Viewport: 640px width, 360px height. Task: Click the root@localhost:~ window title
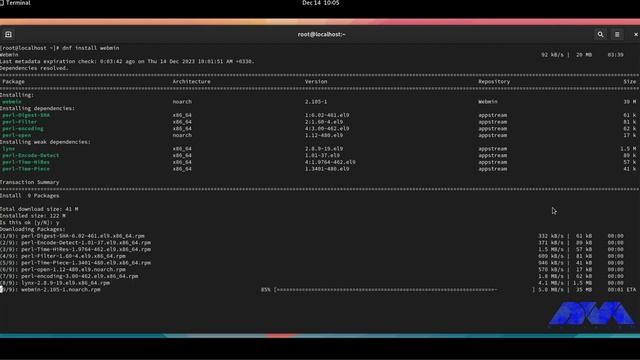coord(321,35)
